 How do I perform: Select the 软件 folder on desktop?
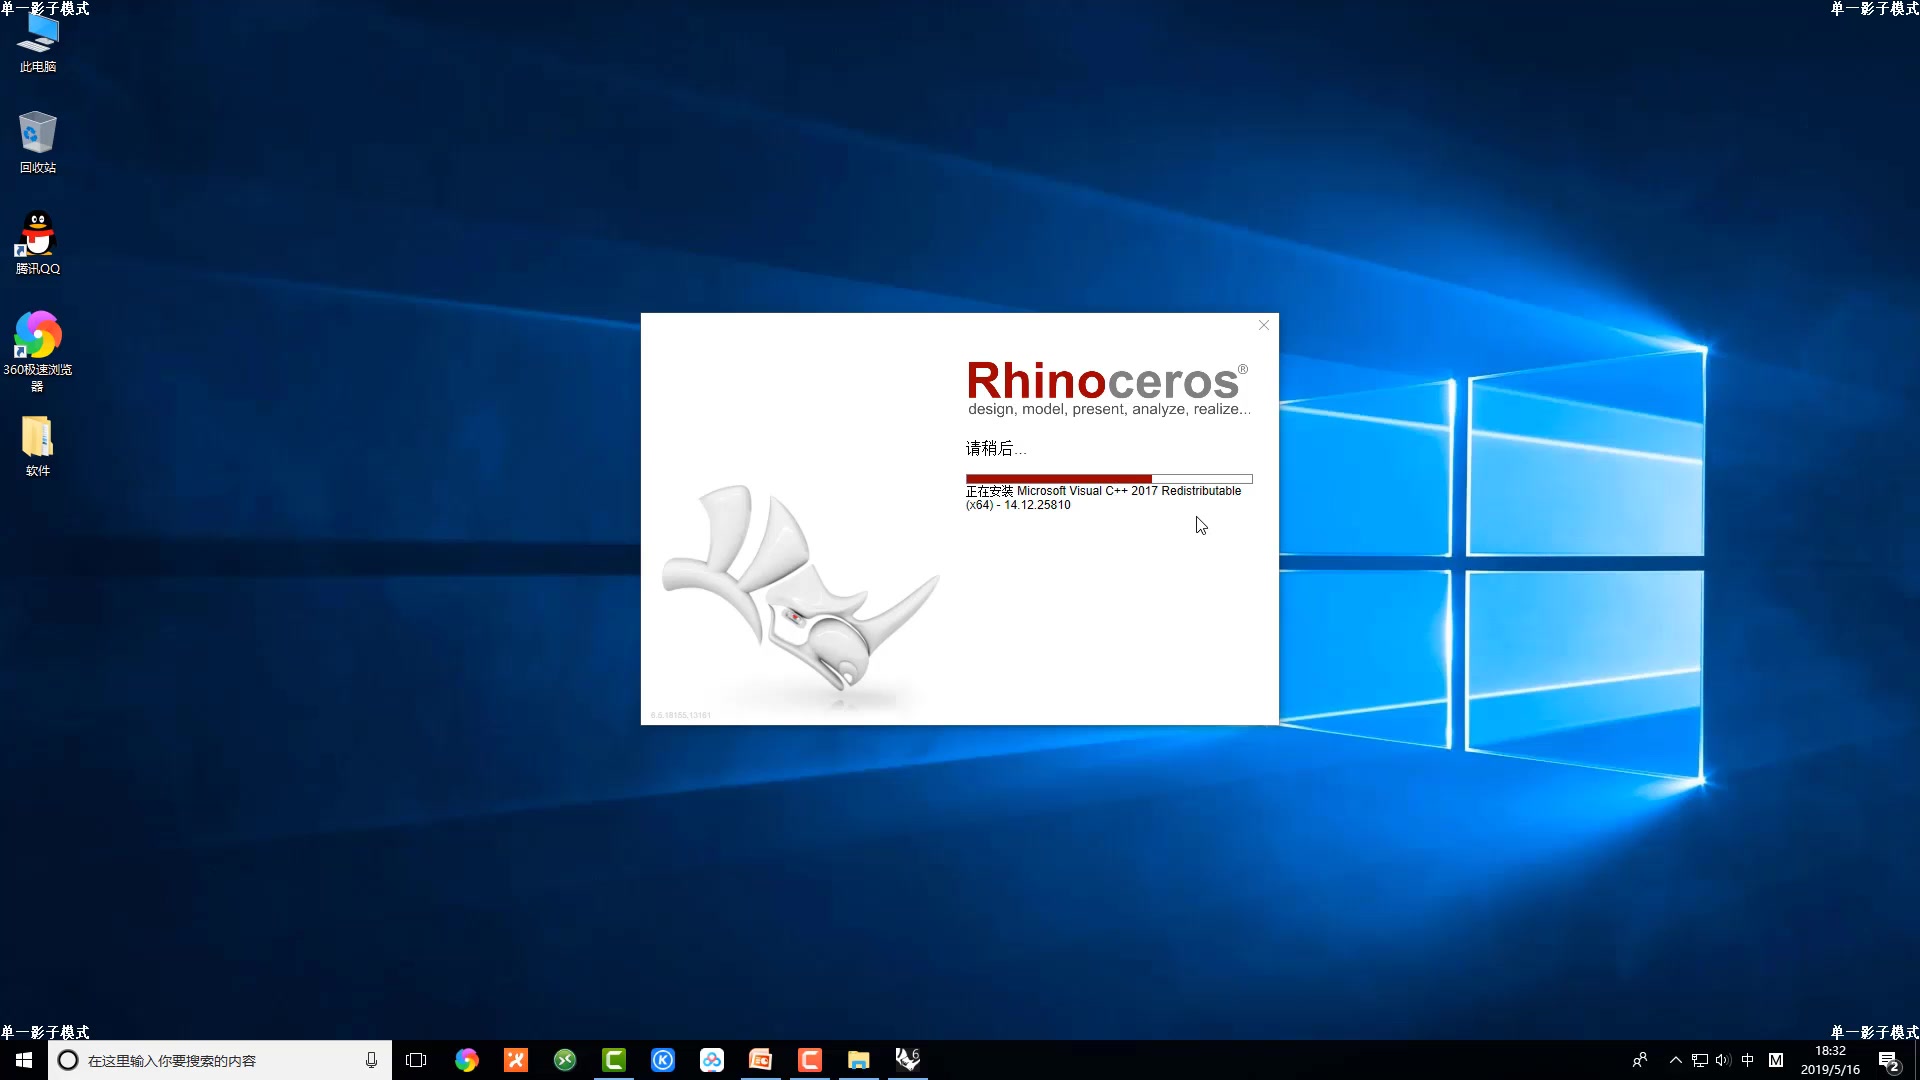38,446
